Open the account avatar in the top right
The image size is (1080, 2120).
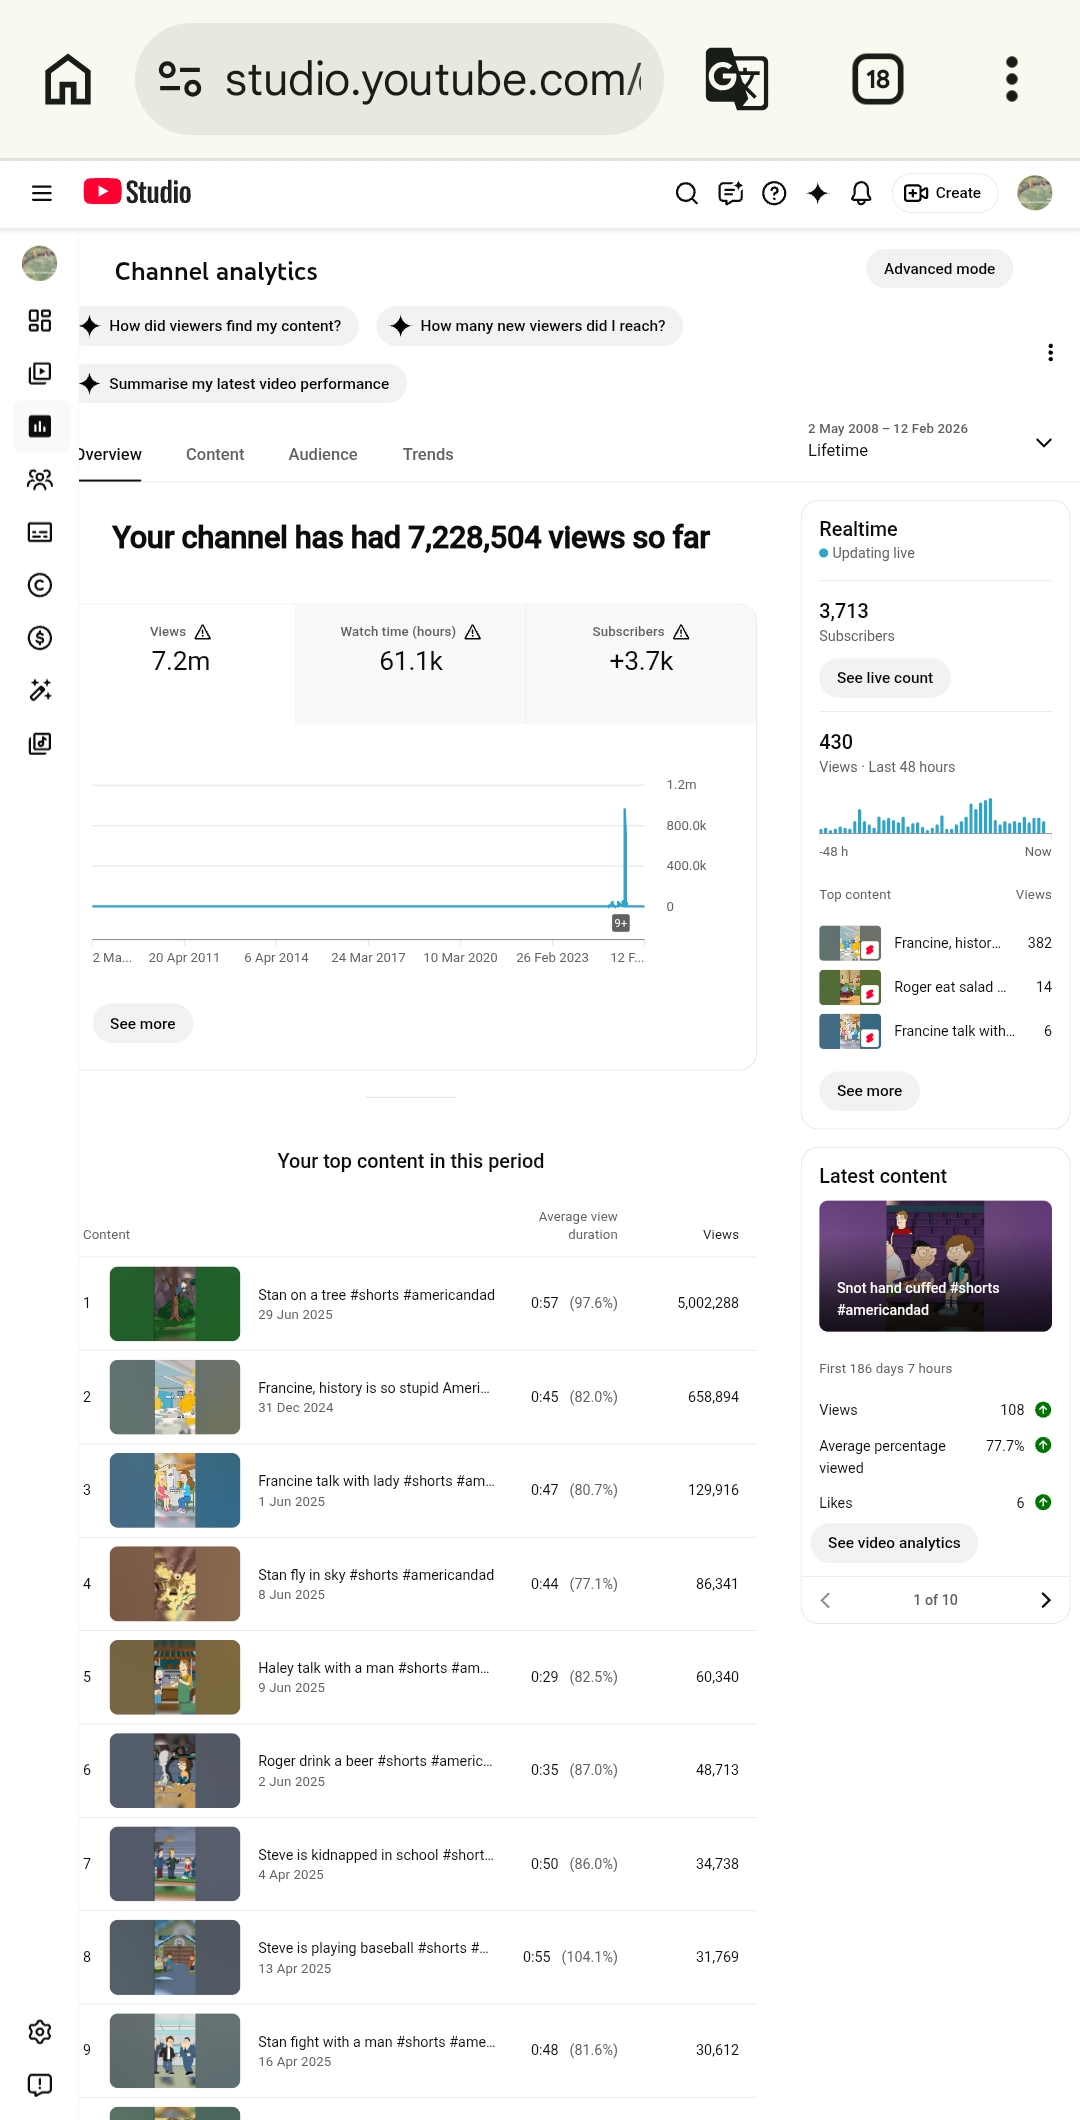[1035, 193]
